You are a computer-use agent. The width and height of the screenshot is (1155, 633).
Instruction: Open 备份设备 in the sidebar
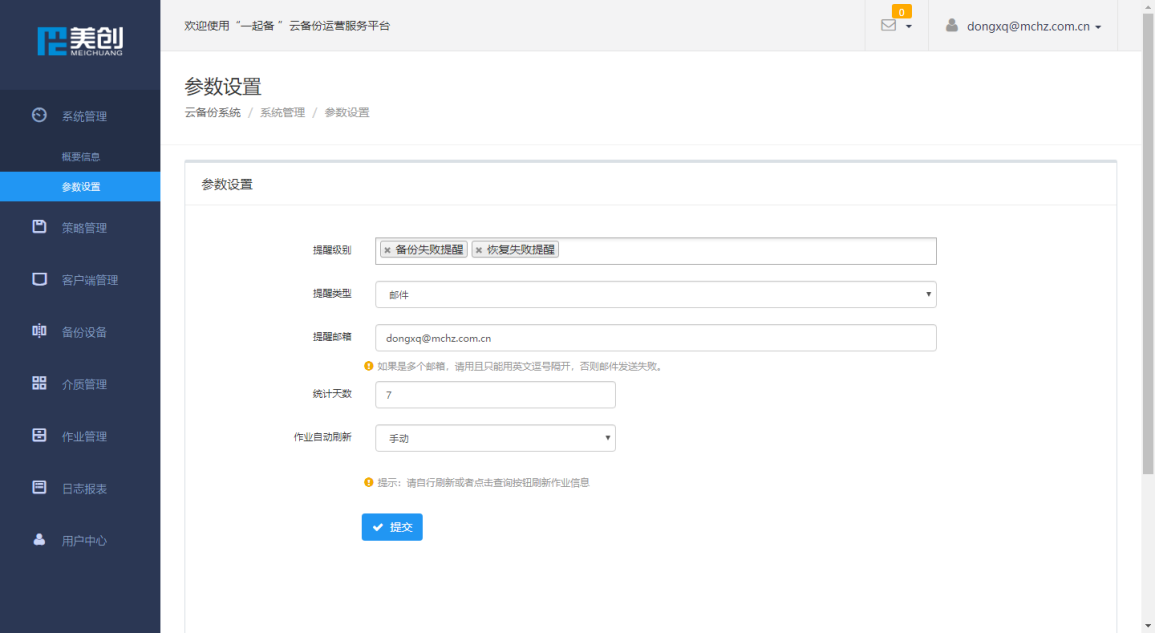pos(80,332)
